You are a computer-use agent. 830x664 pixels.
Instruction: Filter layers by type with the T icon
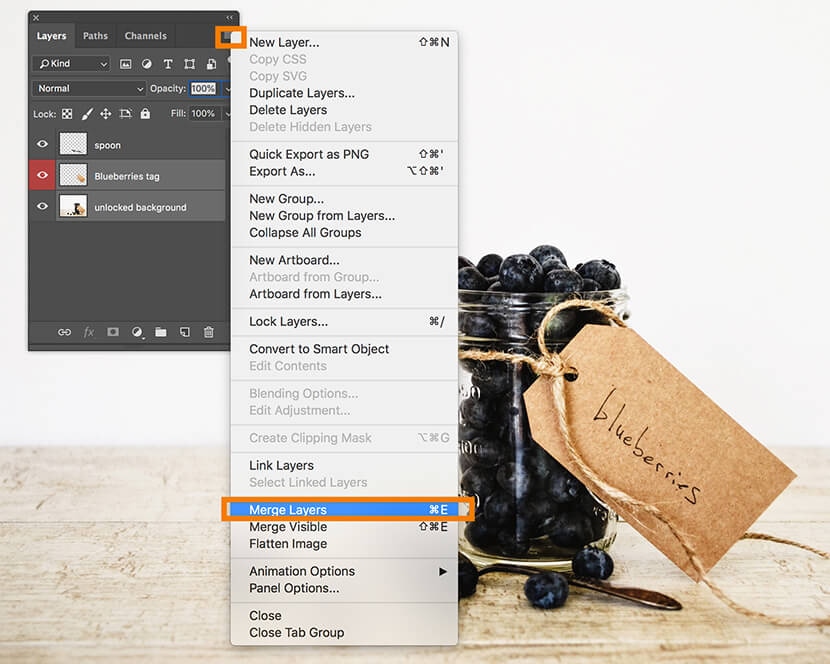coord(167,64)
